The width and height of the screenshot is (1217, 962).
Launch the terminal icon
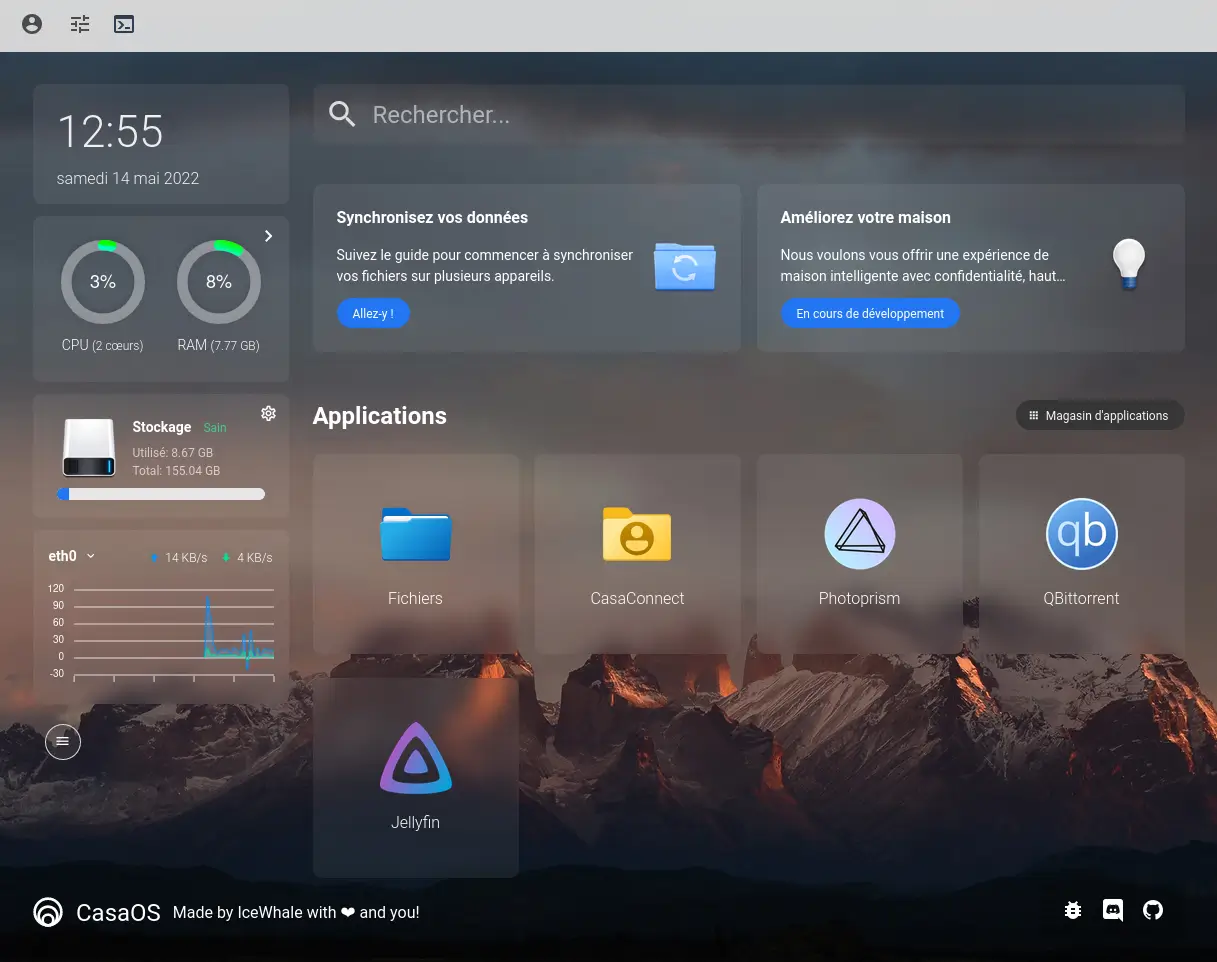pyautogui.click(x=124, y=25)
